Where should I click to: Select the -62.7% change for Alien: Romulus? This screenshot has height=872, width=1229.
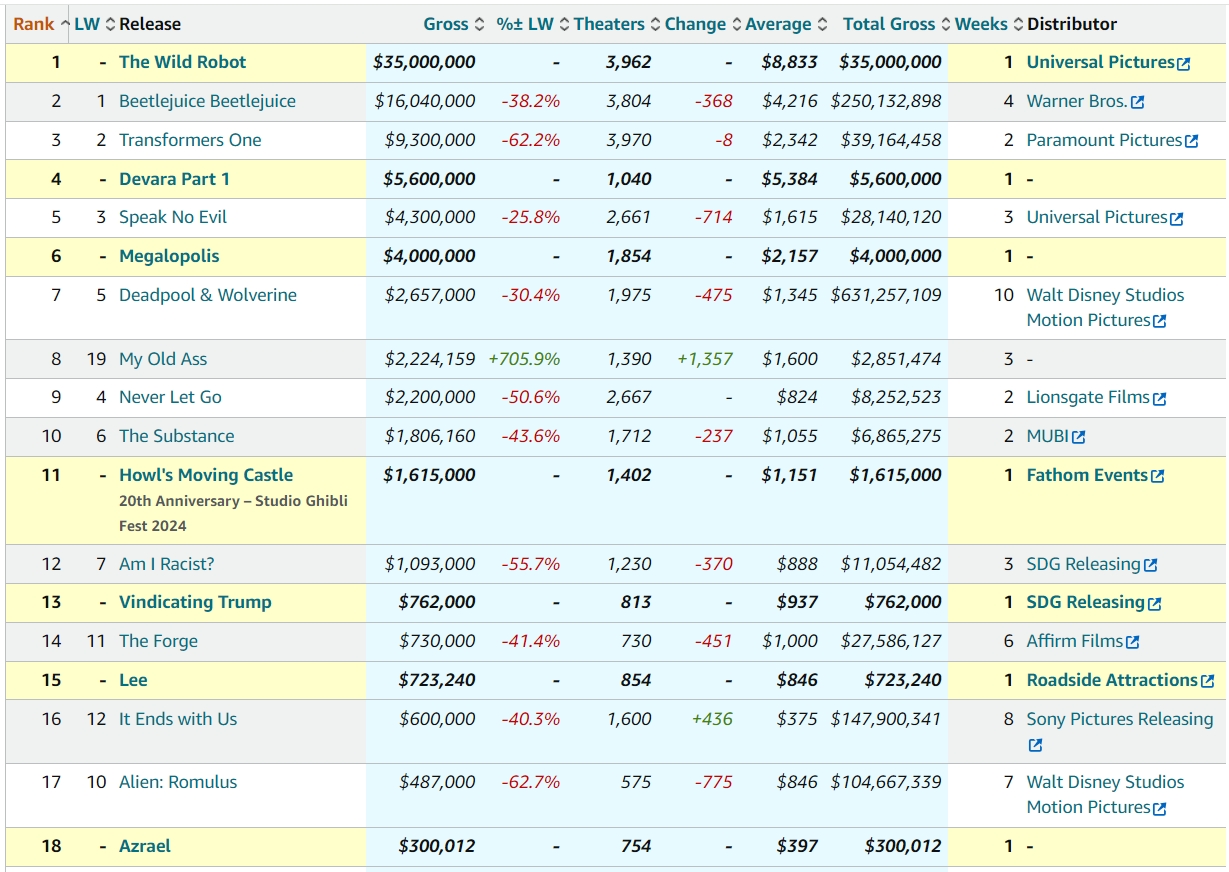pyautogui.click(x=531, y=782)
